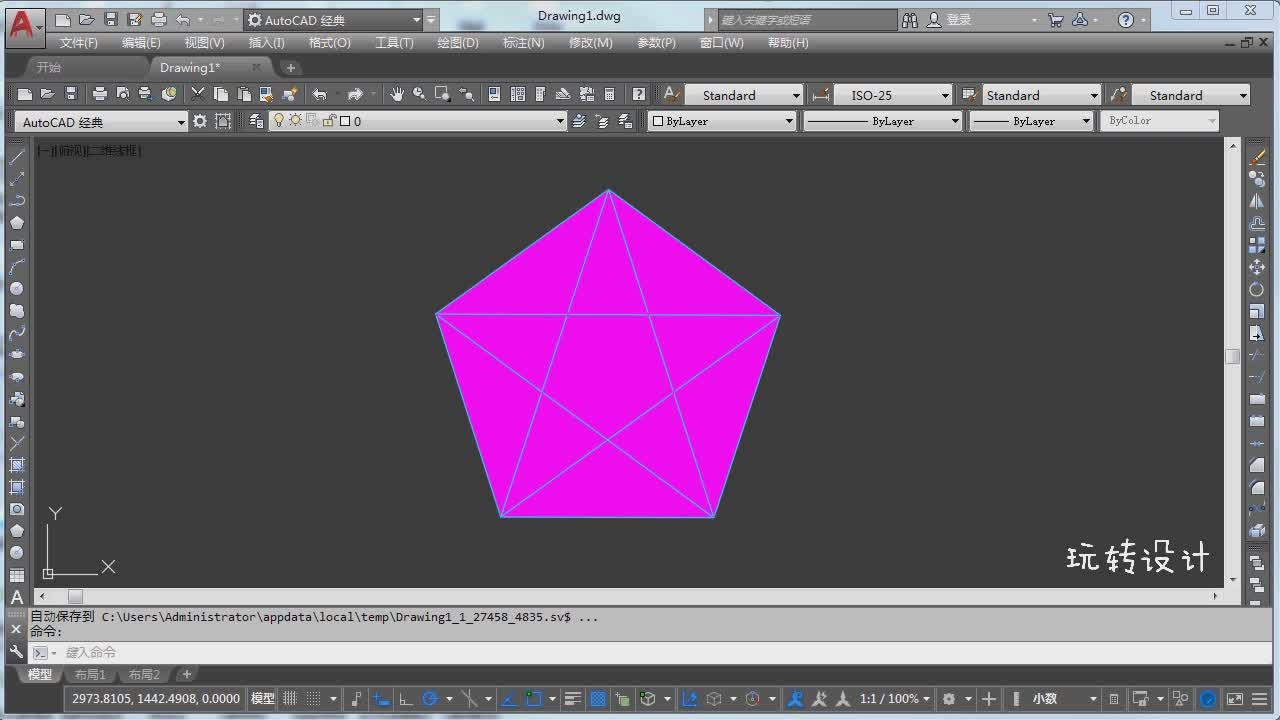Click the QuickCalc calculator icon

[x=609, y=94]
